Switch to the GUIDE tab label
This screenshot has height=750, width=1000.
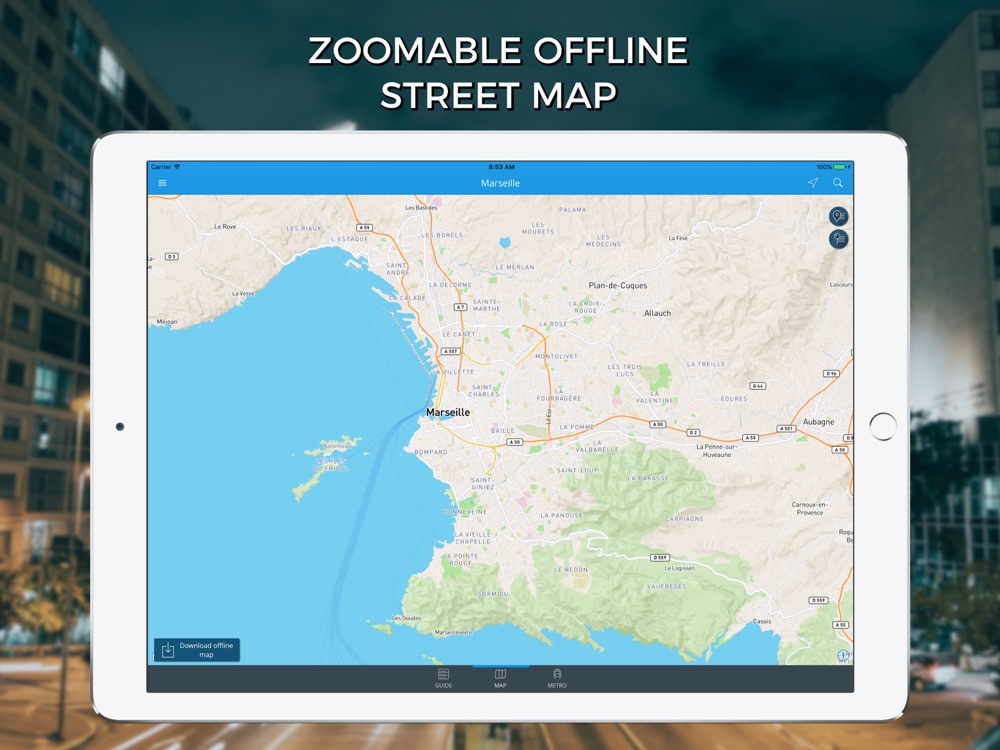[443, 686]
